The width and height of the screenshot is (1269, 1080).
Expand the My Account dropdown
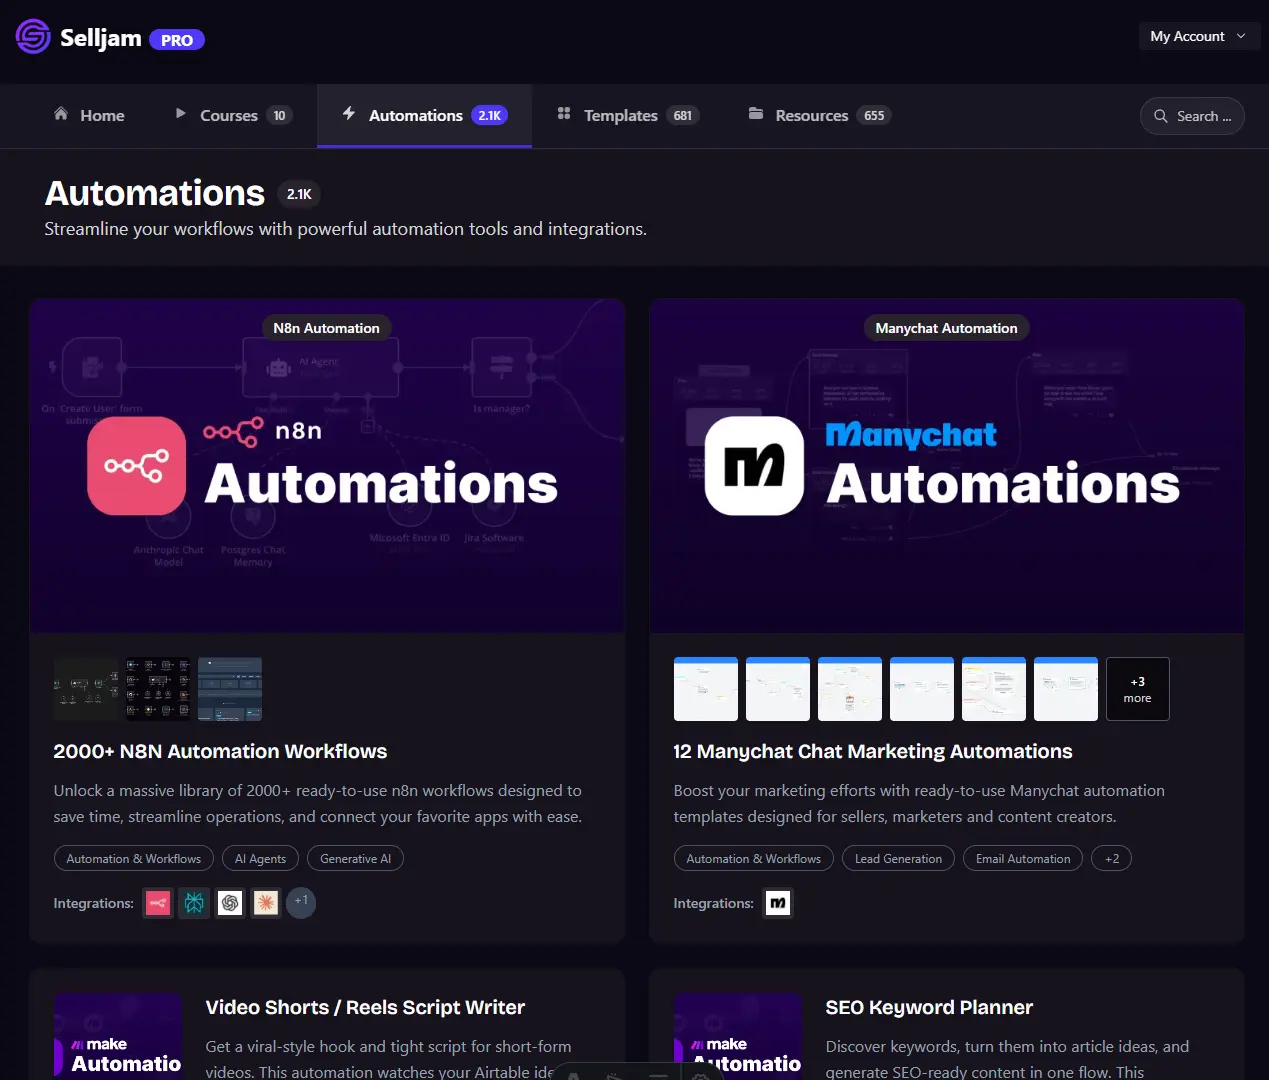click(1198, 36)
